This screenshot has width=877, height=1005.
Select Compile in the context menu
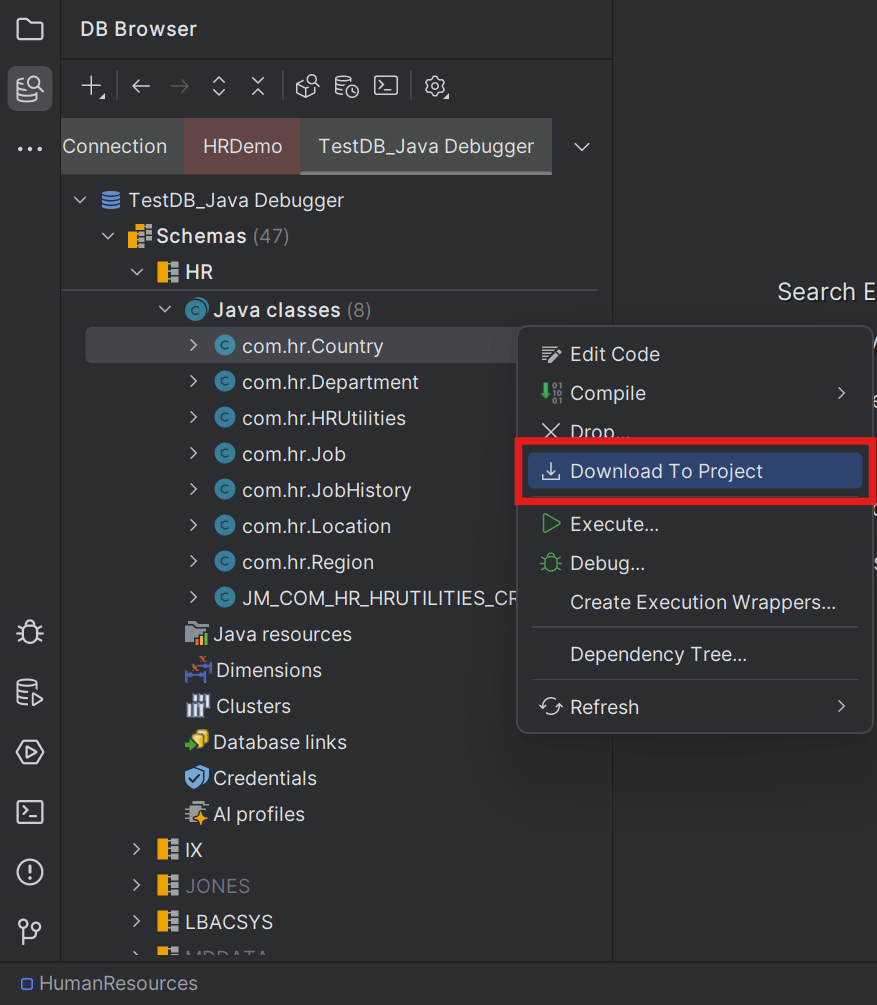606,393
